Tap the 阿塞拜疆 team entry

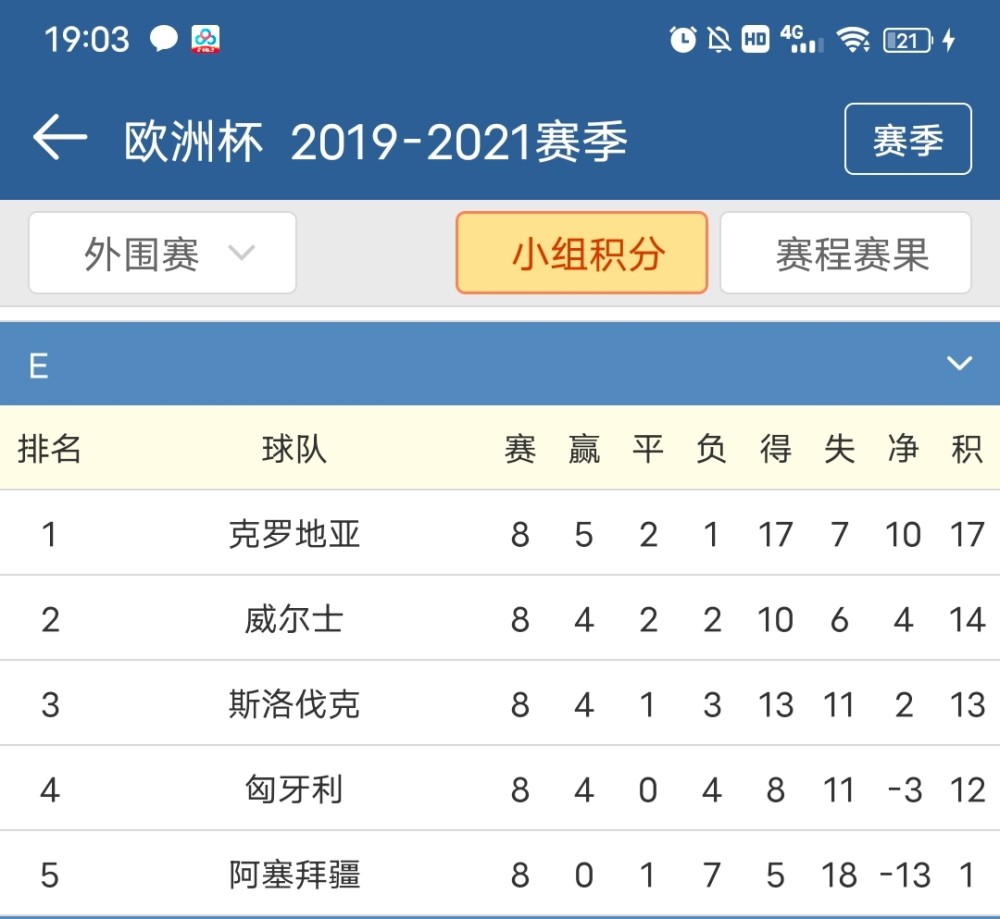[294, 875]
